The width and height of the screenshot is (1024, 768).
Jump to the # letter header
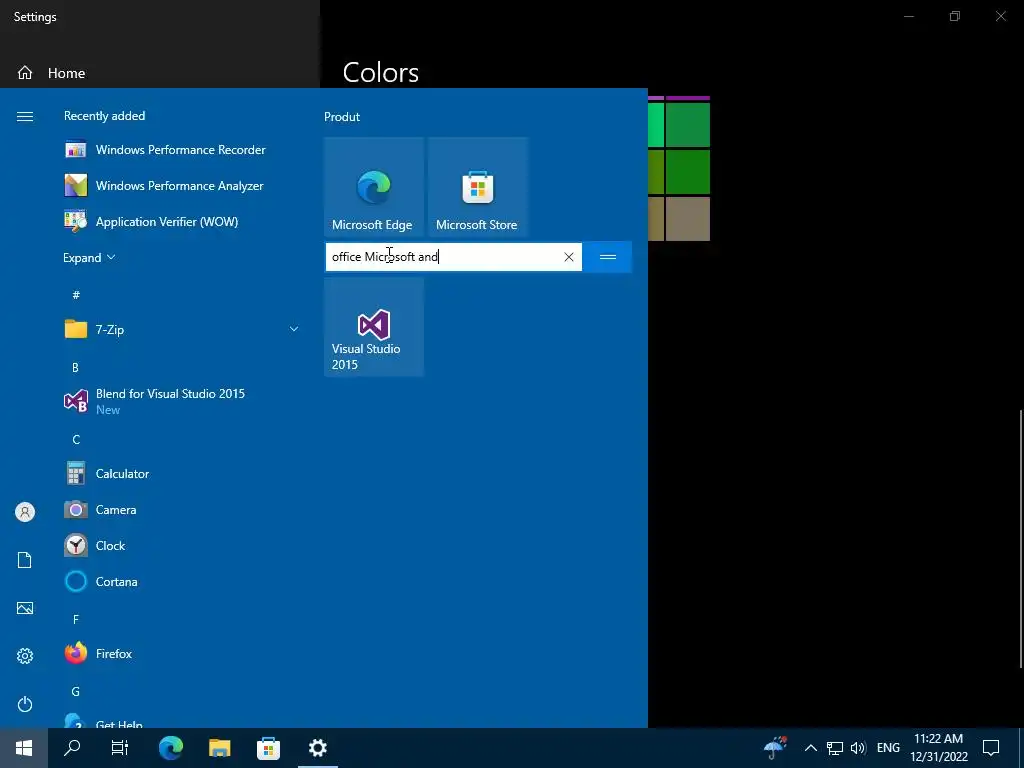[x=76, y=295]
